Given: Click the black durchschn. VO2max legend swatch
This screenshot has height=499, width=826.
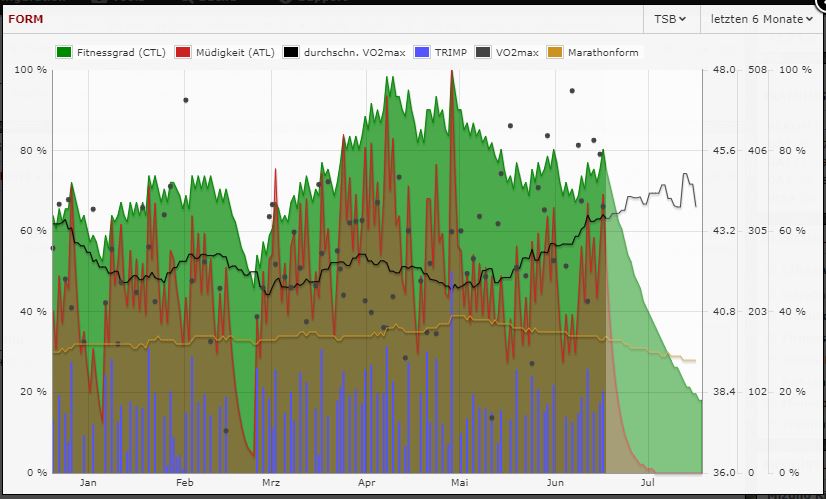Looking at the screenshot, I should (291, 52).
